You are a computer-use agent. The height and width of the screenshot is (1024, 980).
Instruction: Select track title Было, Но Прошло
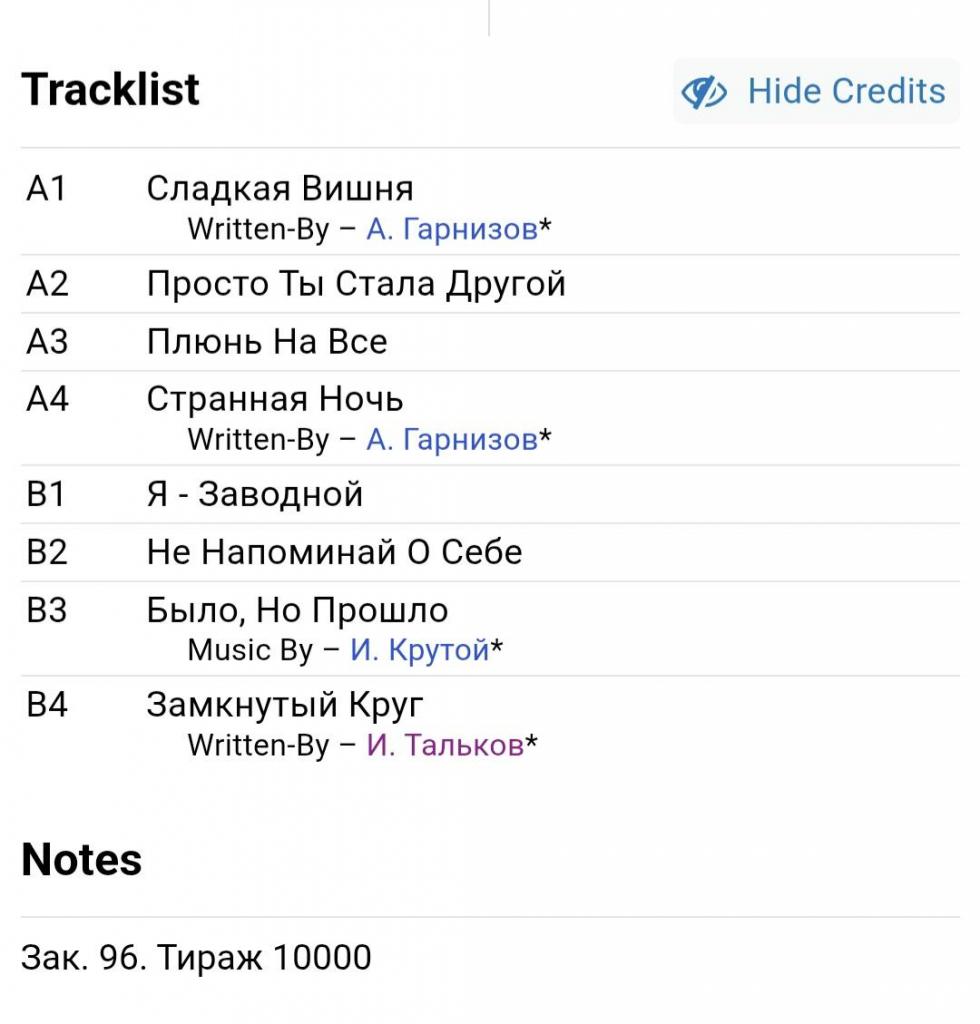click(x=297, y=611)
